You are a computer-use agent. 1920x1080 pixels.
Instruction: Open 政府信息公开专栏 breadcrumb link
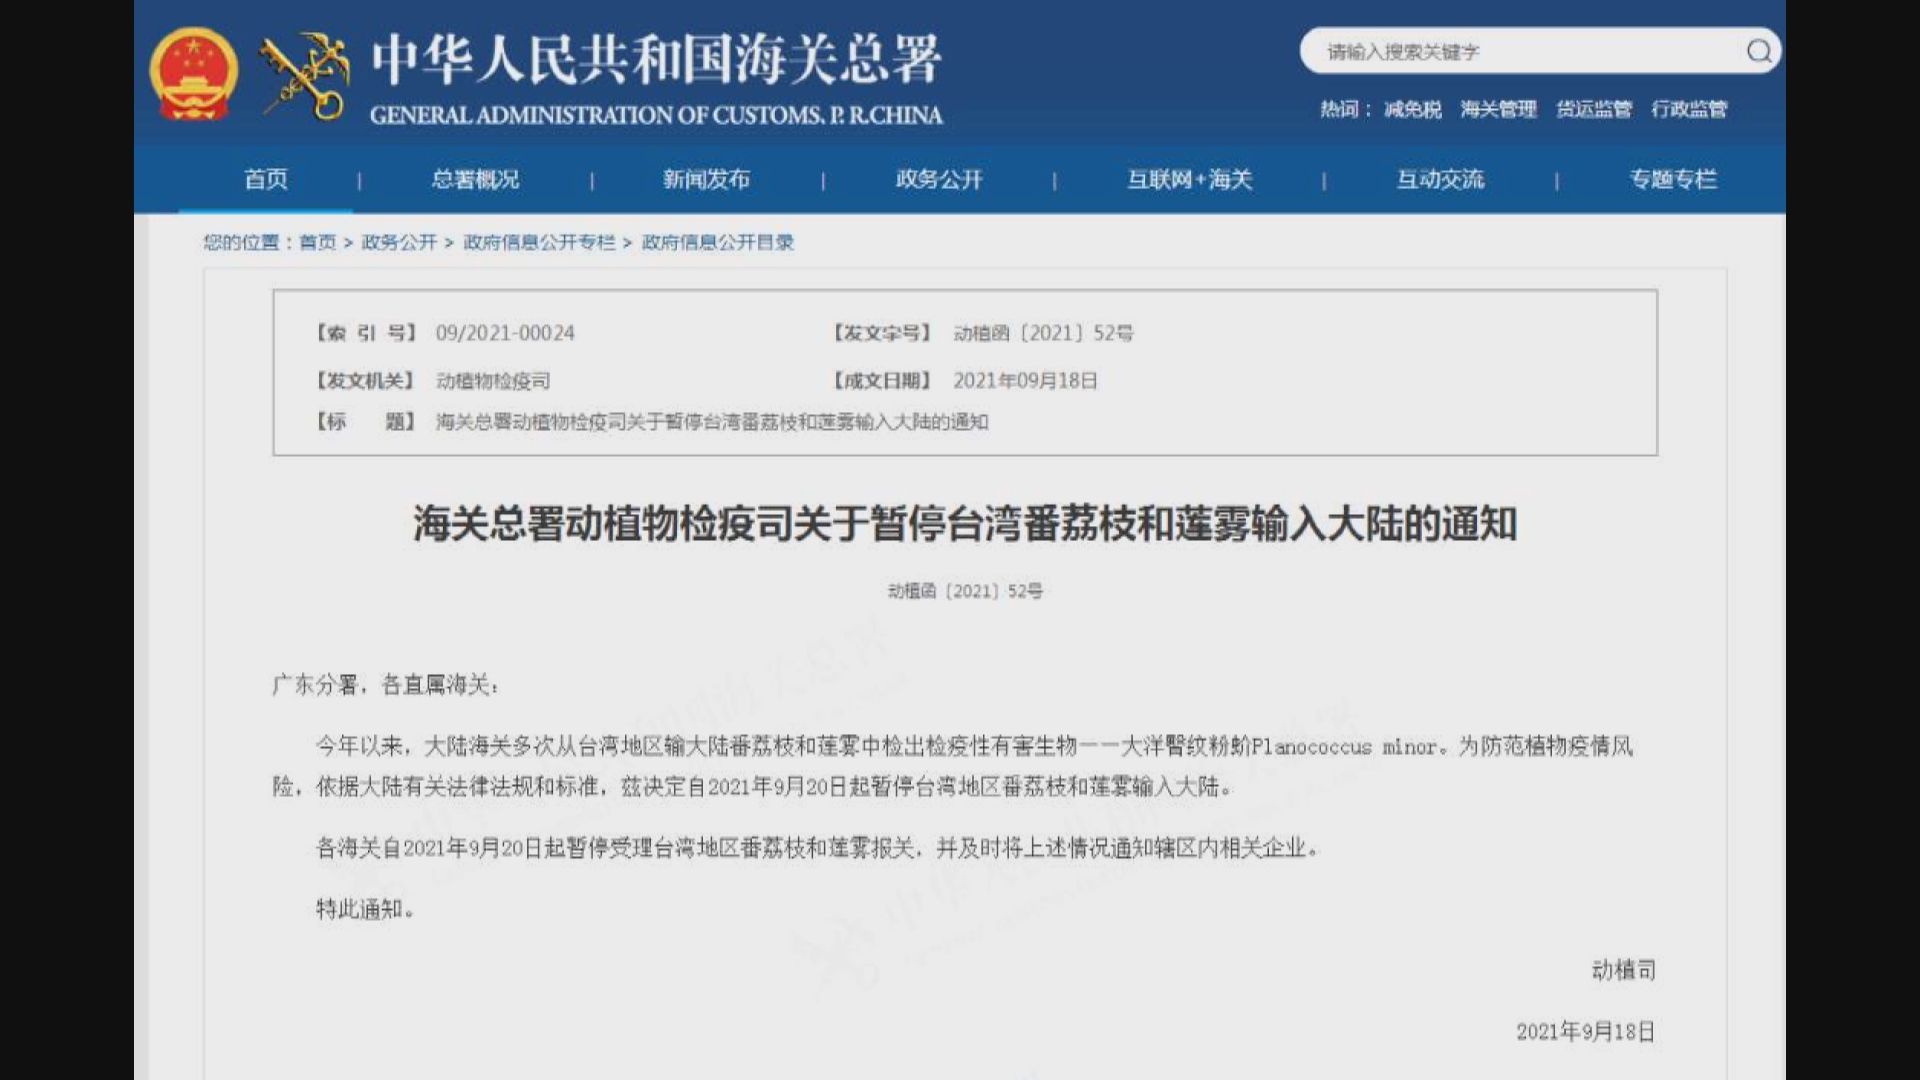point(536,242)
